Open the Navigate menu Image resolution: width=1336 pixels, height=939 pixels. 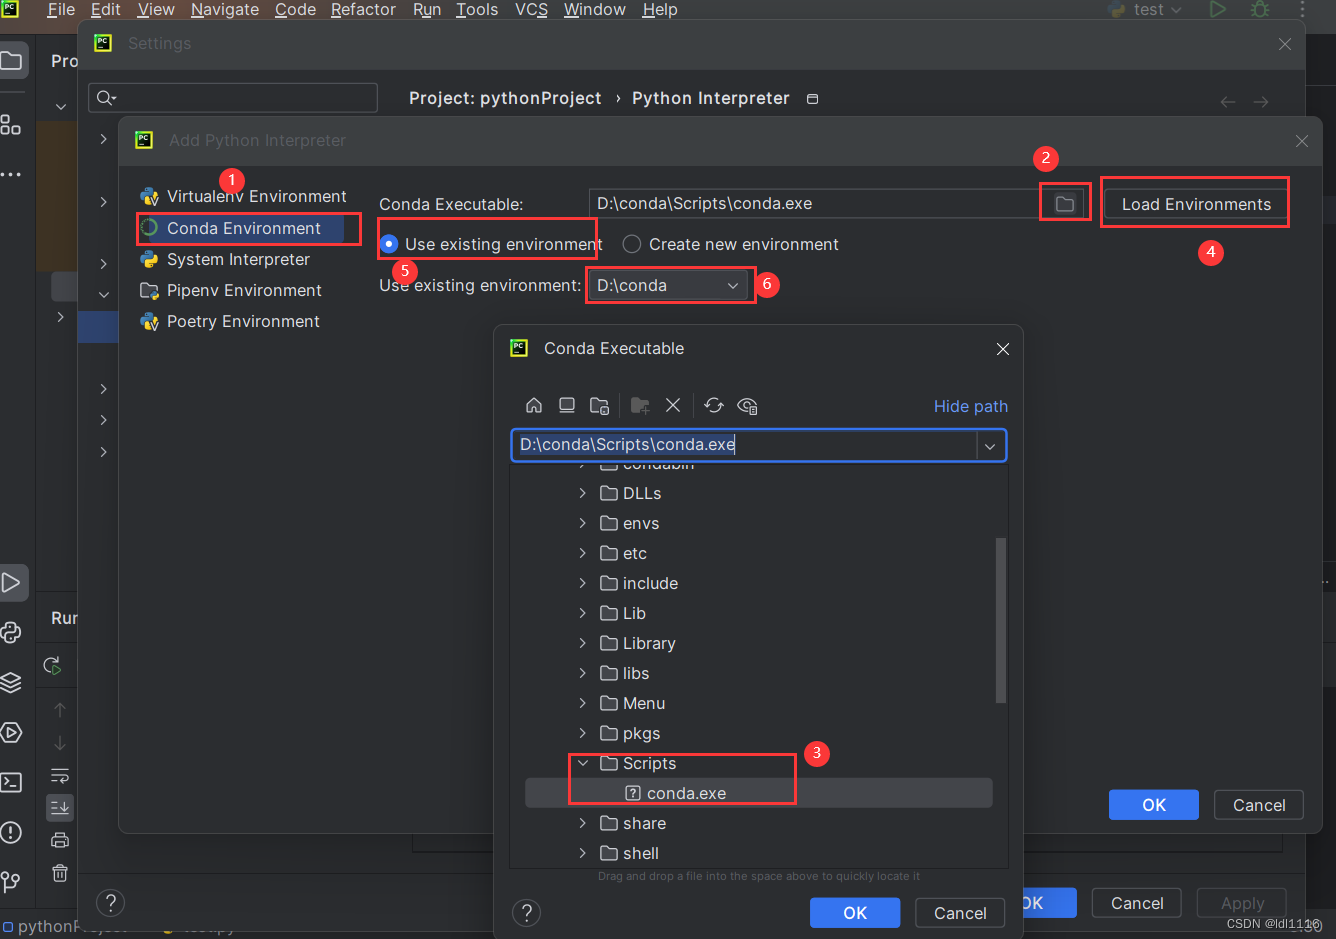click(225, 9)
